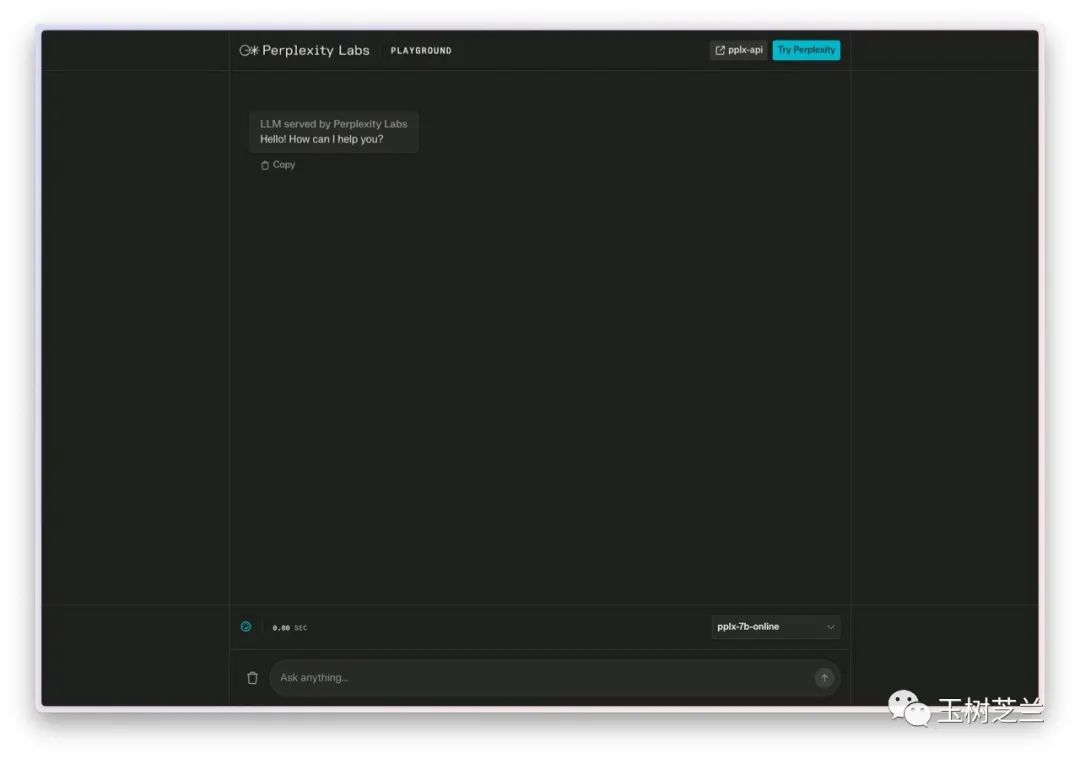Click the 0.00 SEC timing readout
The height and width of the screenshot is (759, 1080).
click(x=289, y=627)
